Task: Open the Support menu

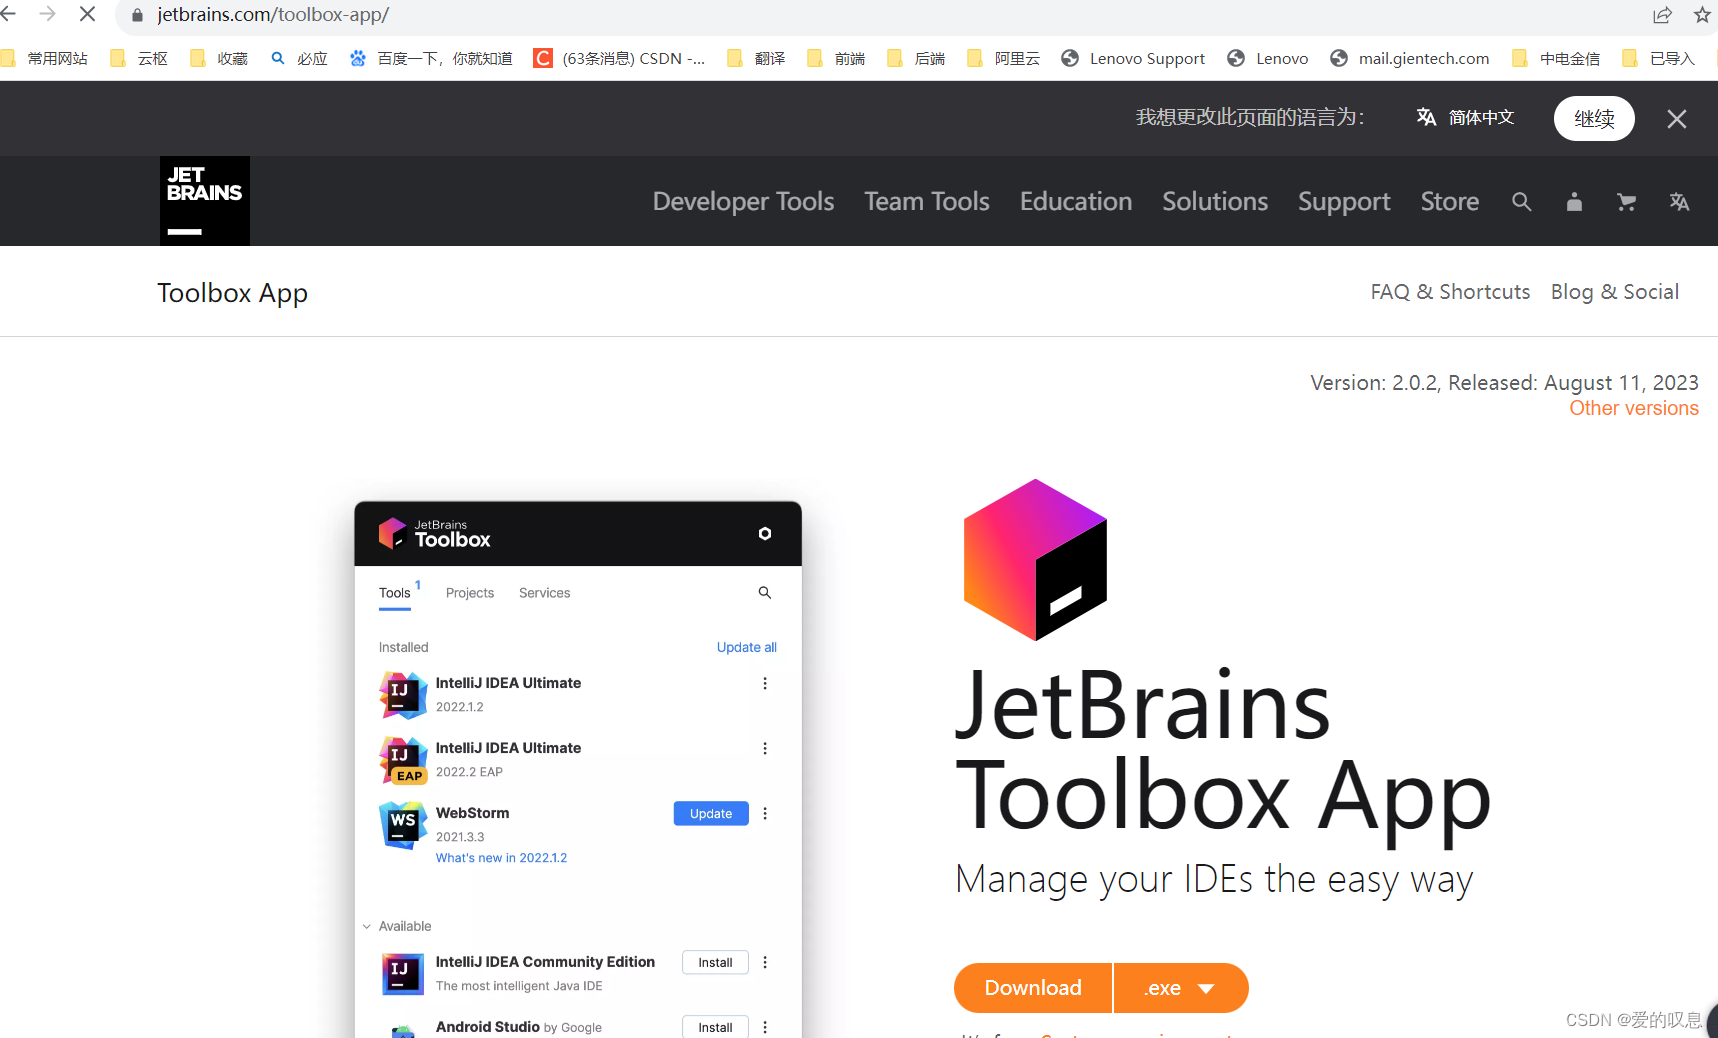Action: tap(1344, 202)
